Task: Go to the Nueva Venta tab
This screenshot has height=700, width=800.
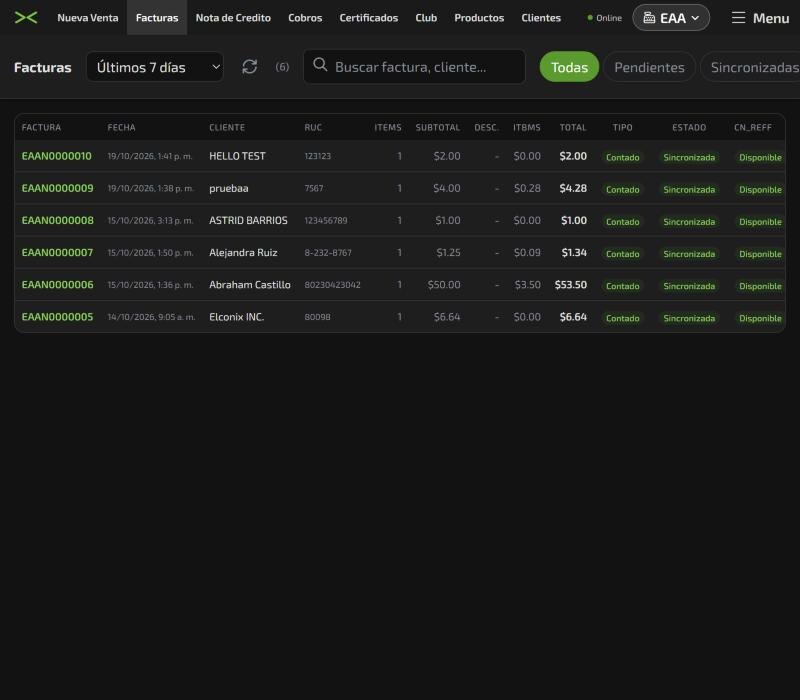Action: click(x=88, y=18)
